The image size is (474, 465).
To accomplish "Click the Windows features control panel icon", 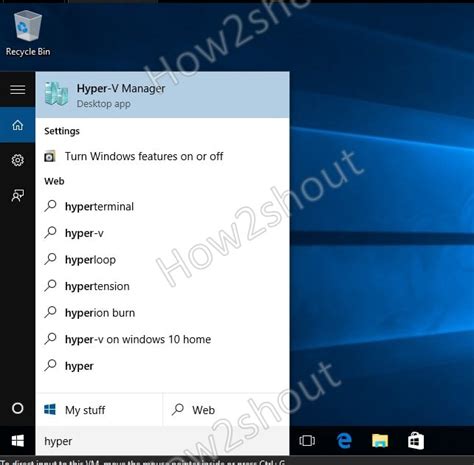I will tap(50, 156).
